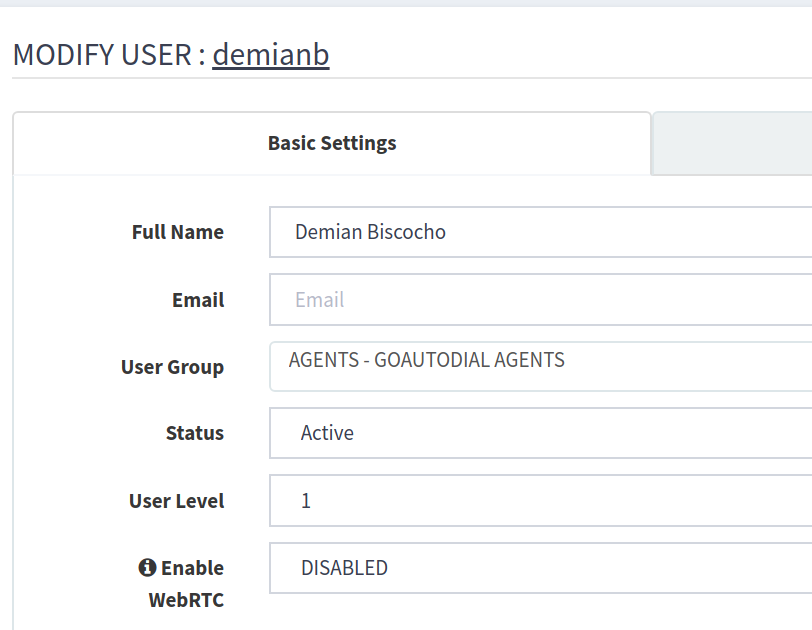The image size is (812, 630).
Task: Click the Email label
Action: click(x=198, y=300)
